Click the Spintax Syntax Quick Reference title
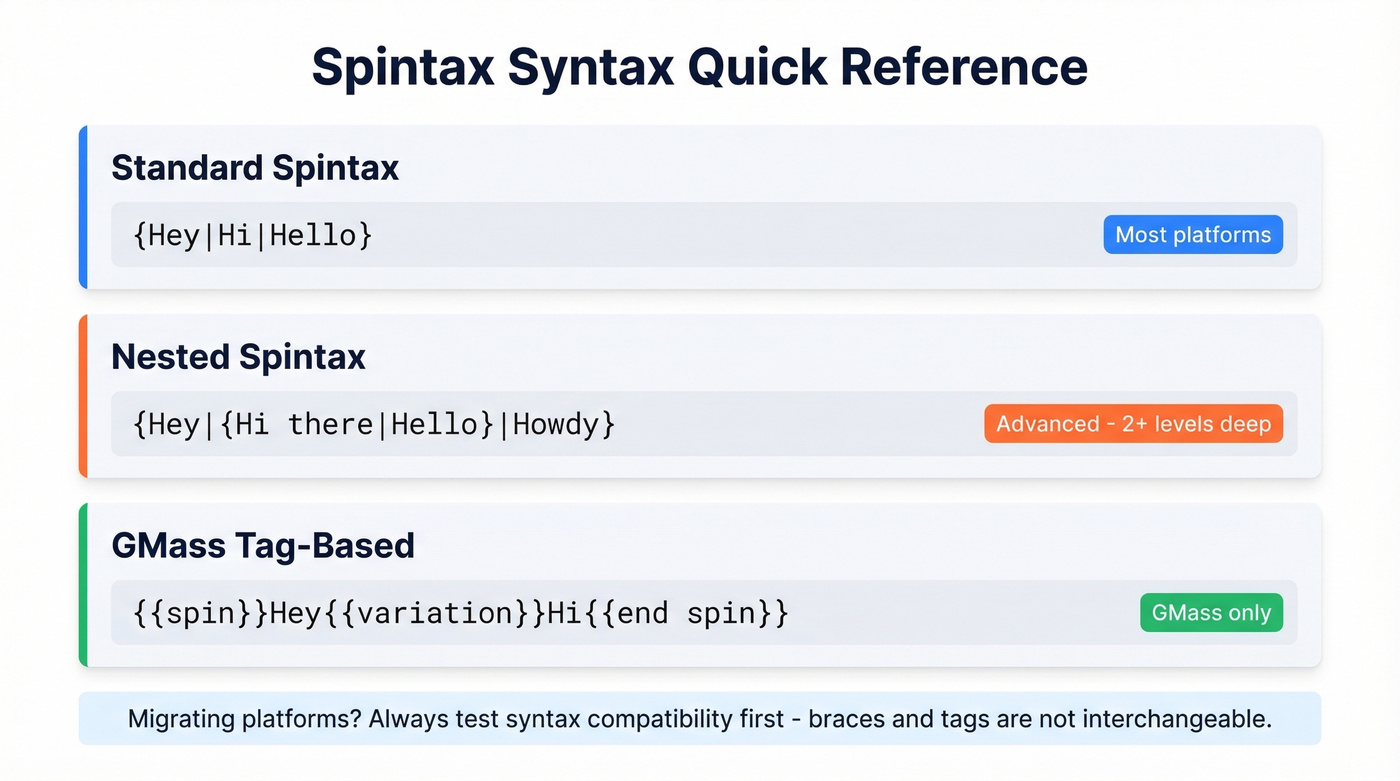 coord(700,67)
